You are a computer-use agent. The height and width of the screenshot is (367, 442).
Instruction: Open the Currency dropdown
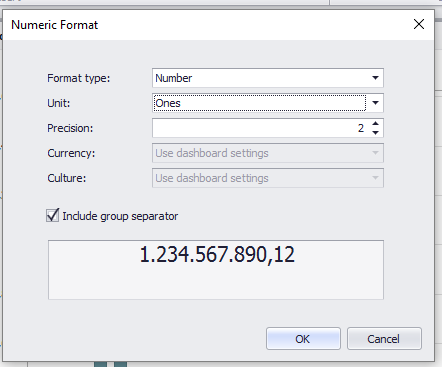(x=268, y=153)
